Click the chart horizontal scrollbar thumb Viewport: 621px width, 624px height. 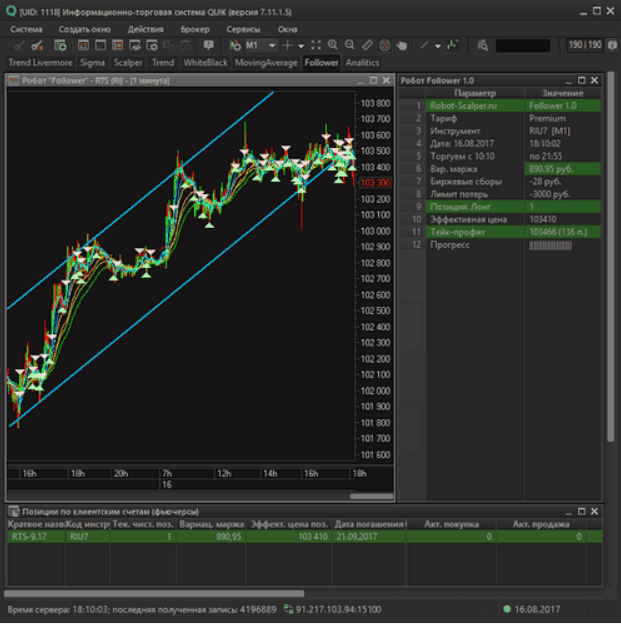coord(371,496)
